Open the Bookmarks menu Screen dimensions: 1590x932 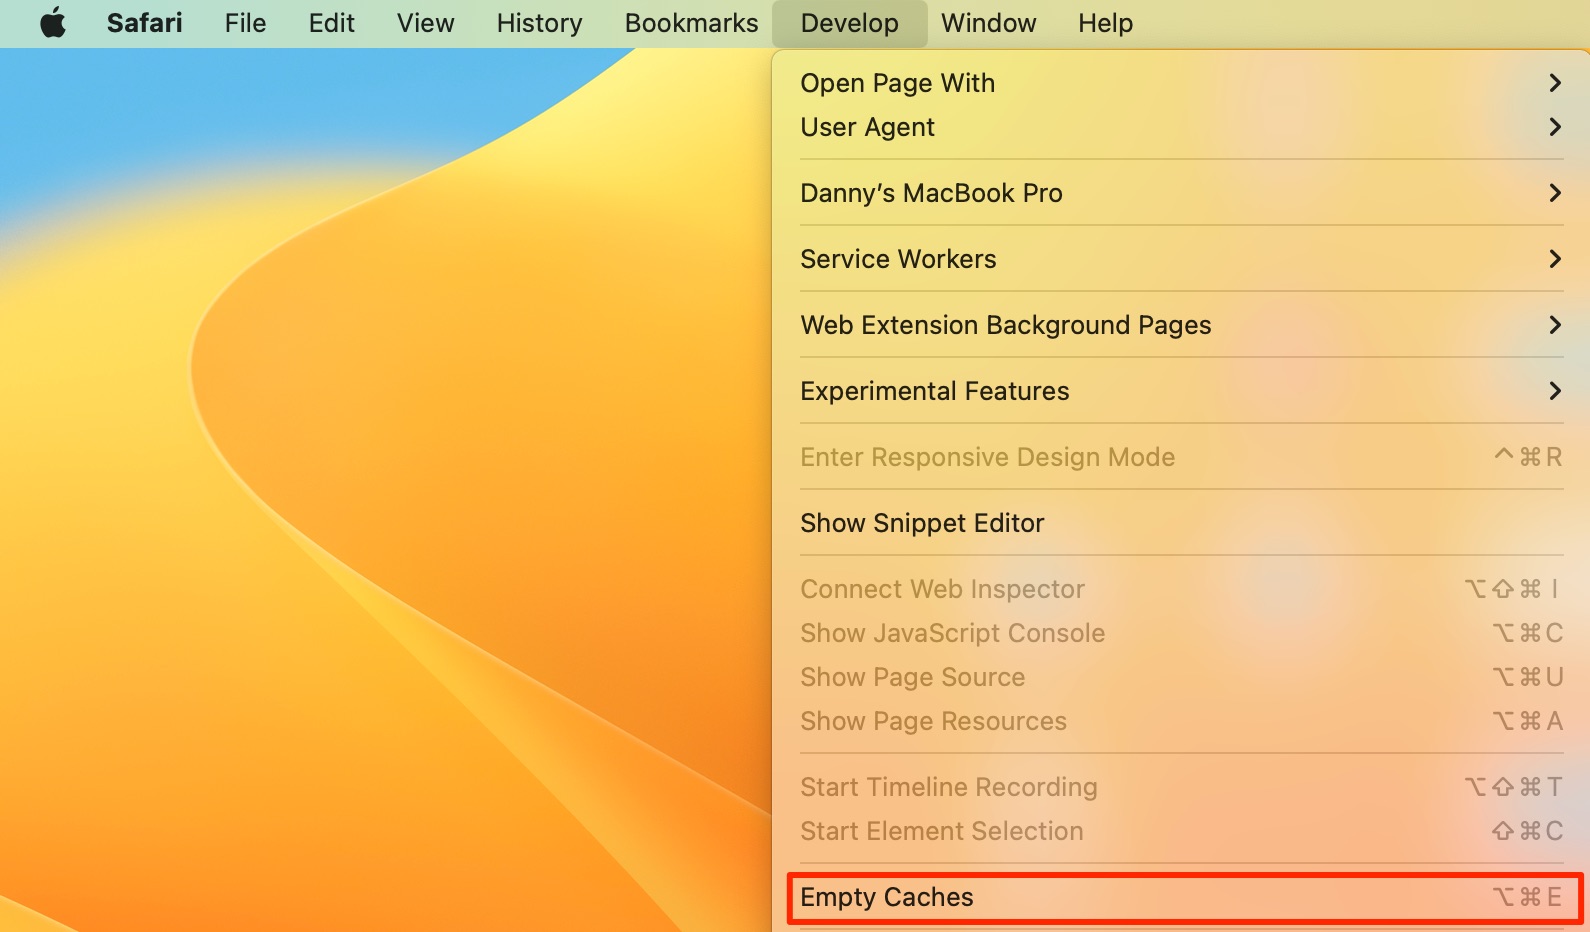[x=692, y=23]
